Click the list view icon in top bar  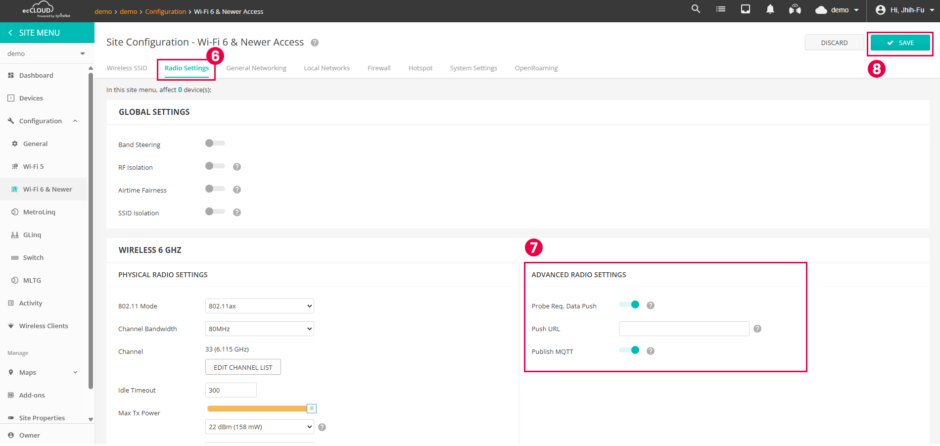point(721,9)
